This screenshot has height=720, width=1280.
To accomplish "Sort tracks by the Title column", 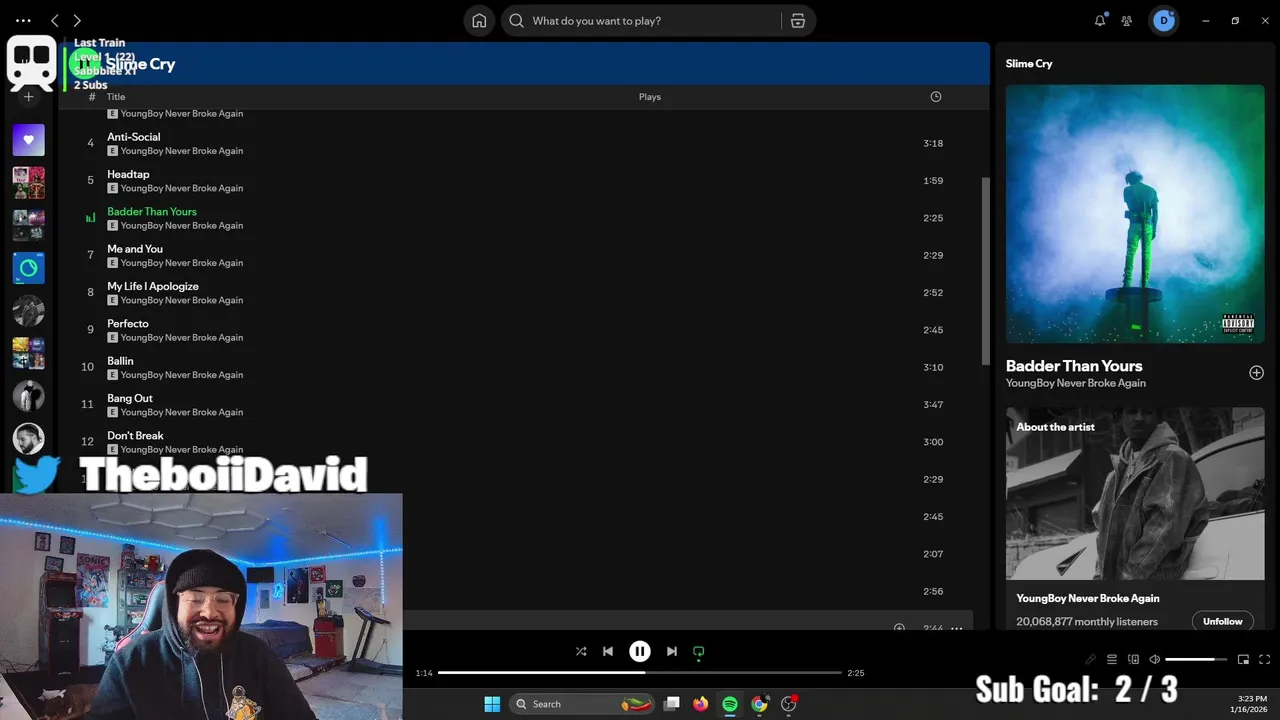I will coord(116,97).
